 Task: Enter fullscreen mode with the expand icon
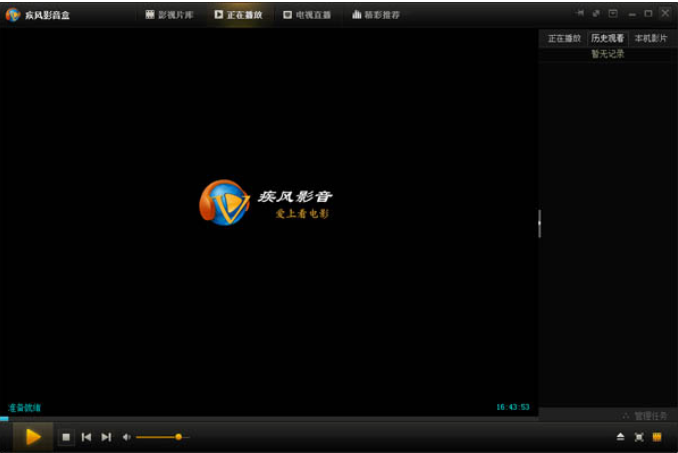(639, 437)
